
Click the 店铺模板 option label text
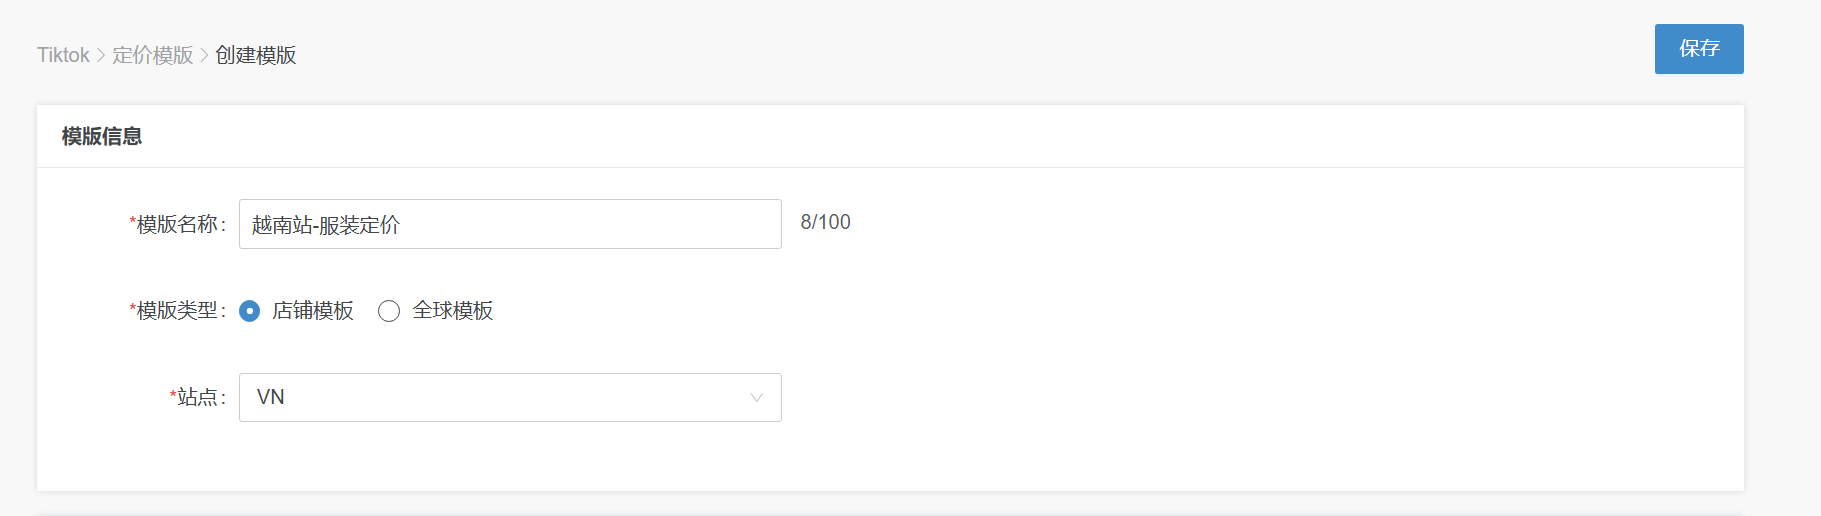pos(313,311)
